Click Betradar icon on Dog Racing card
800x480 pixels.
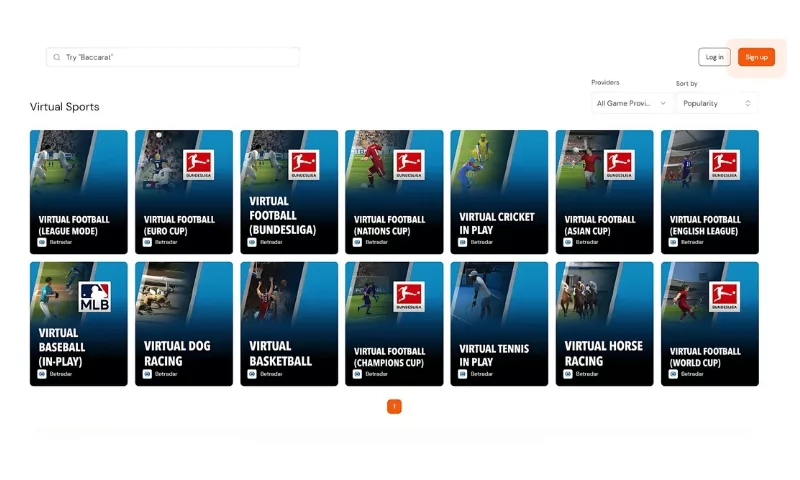pos(147,374)
